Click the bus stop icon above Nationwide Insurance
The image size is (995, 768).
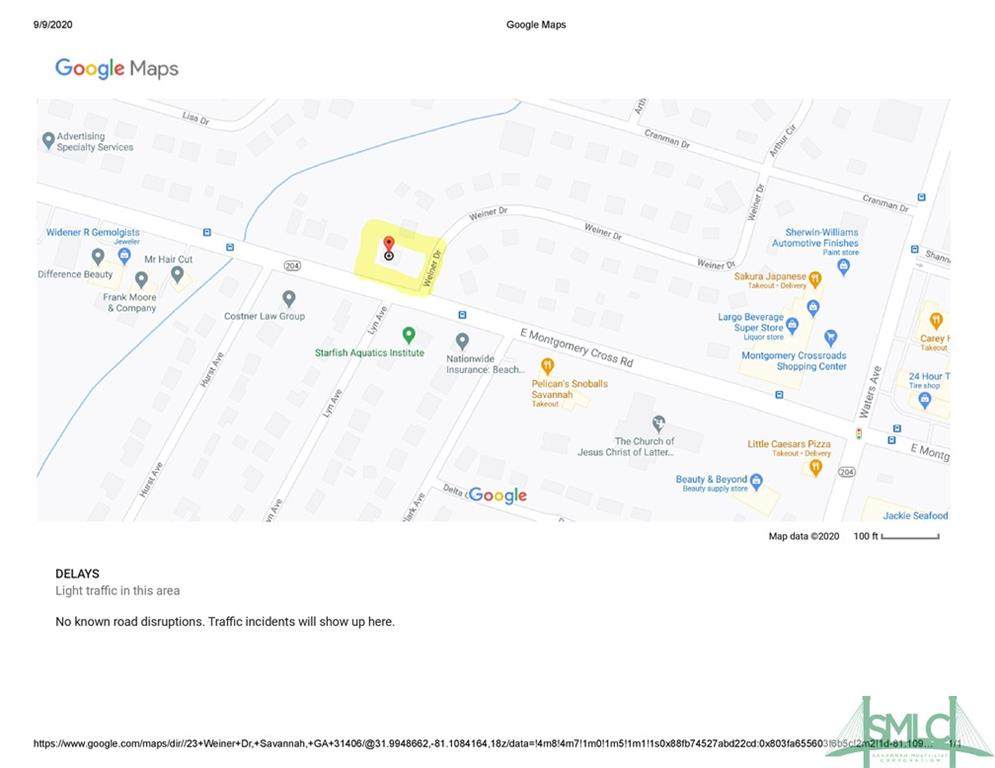click(463, 315)
